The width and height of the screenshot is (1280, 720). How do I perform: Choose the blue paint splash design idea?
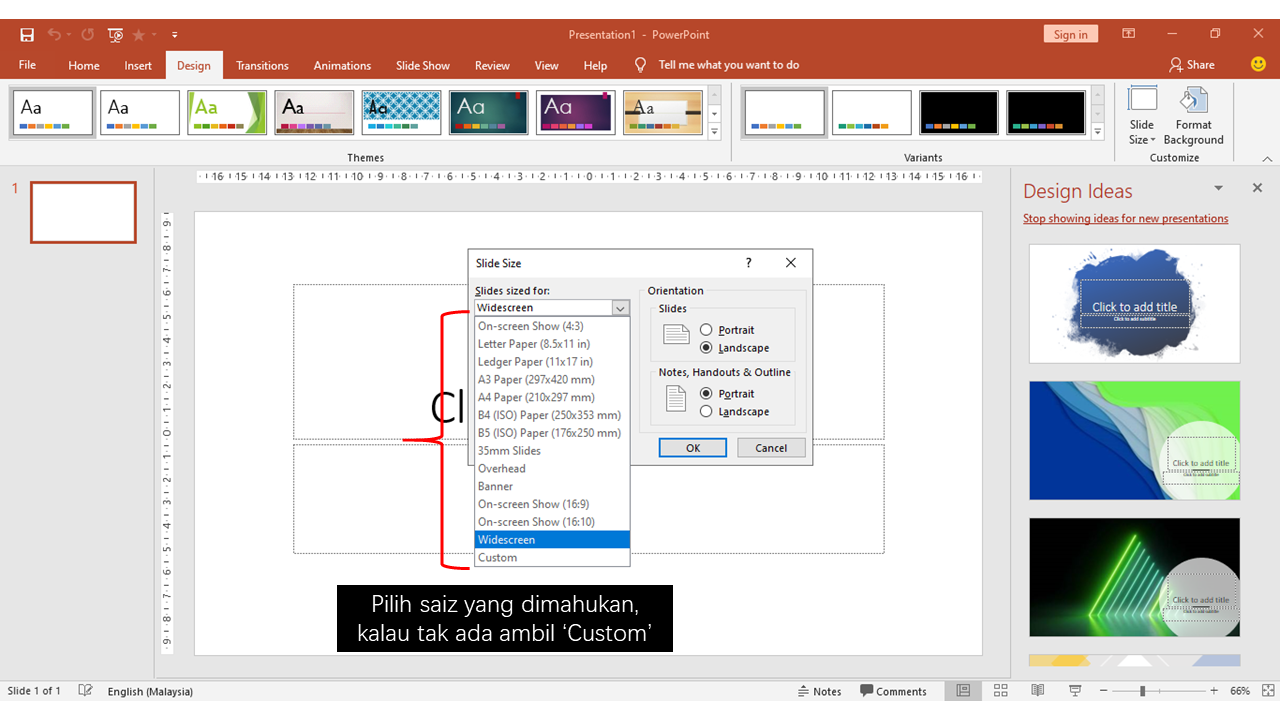pos(1134,303)
